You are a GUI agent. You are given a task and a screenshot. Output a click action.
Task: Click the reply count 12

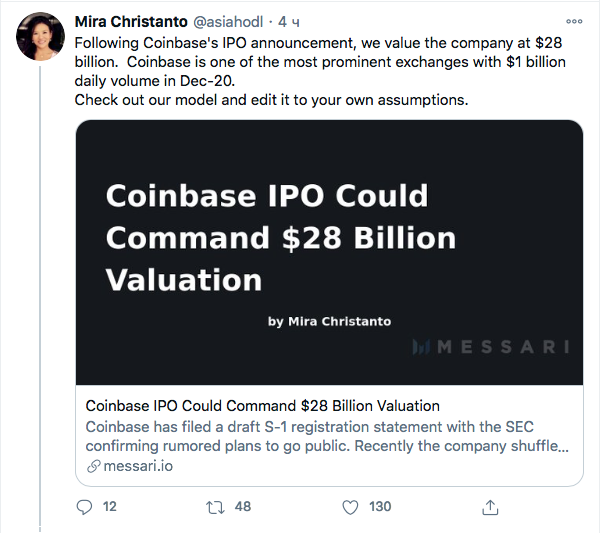(x=110, y=507)
